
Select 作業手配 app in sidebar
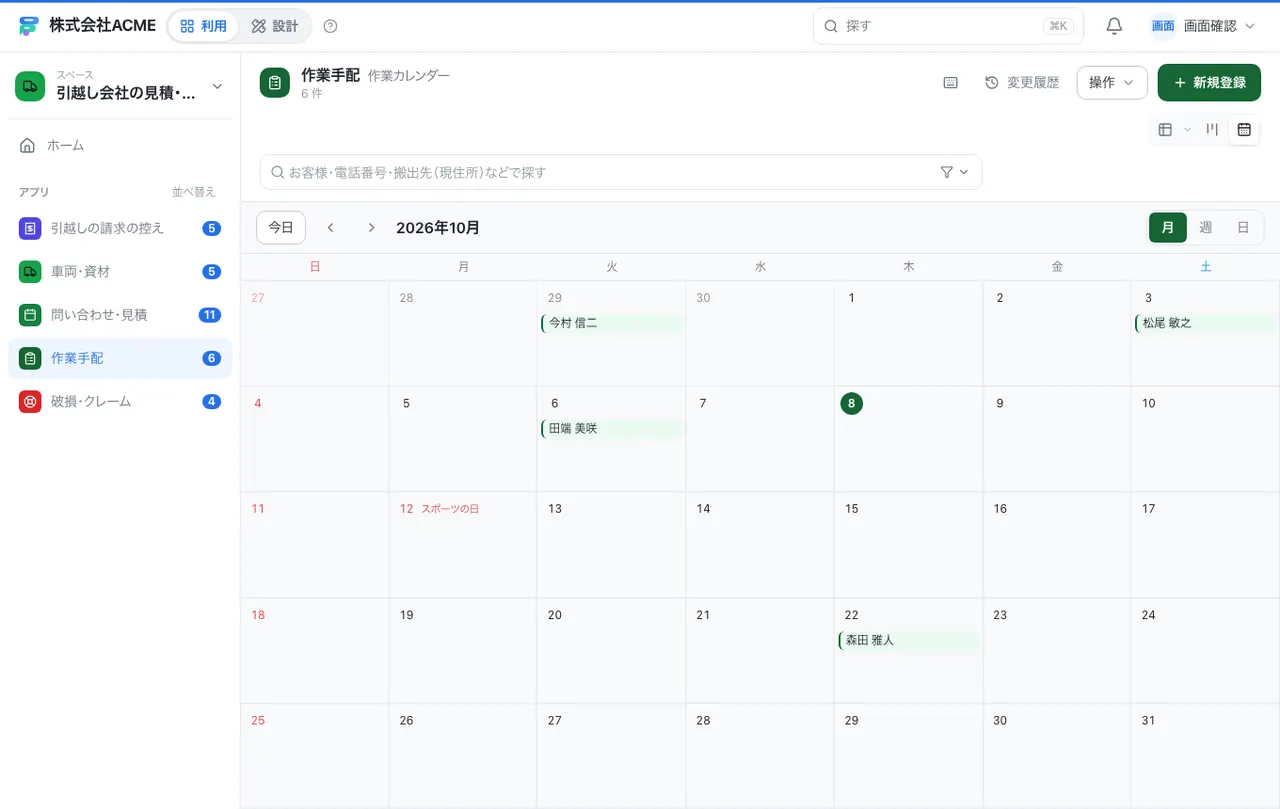click(x=120, y=358)
